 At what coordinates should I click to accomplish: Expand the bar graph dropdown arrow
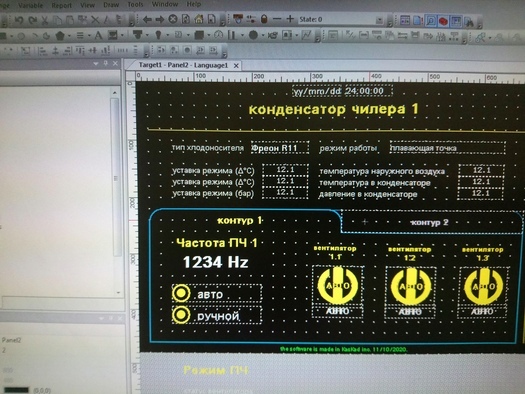click(x=241, y=35)
